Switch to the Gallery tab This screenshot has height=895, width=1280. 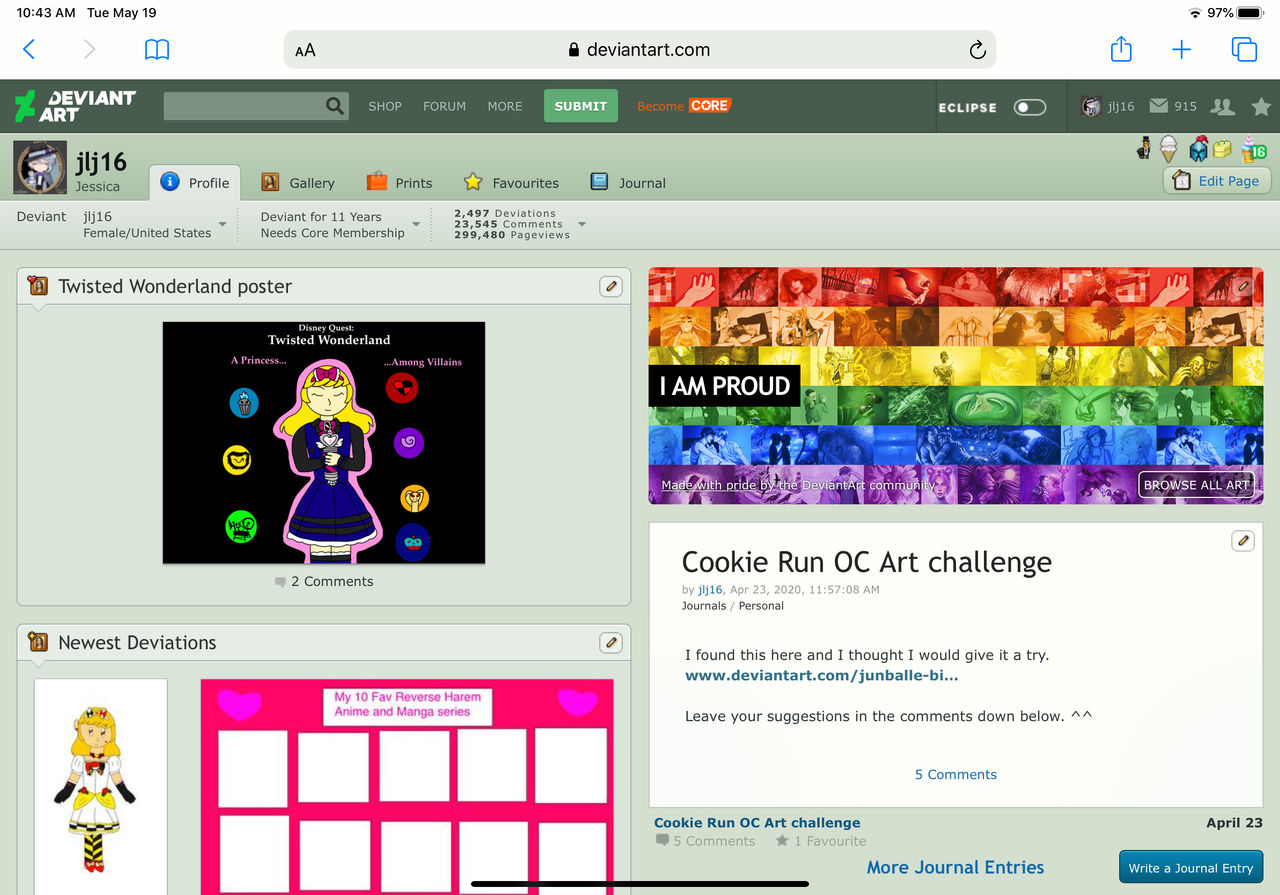coord(298,182)
